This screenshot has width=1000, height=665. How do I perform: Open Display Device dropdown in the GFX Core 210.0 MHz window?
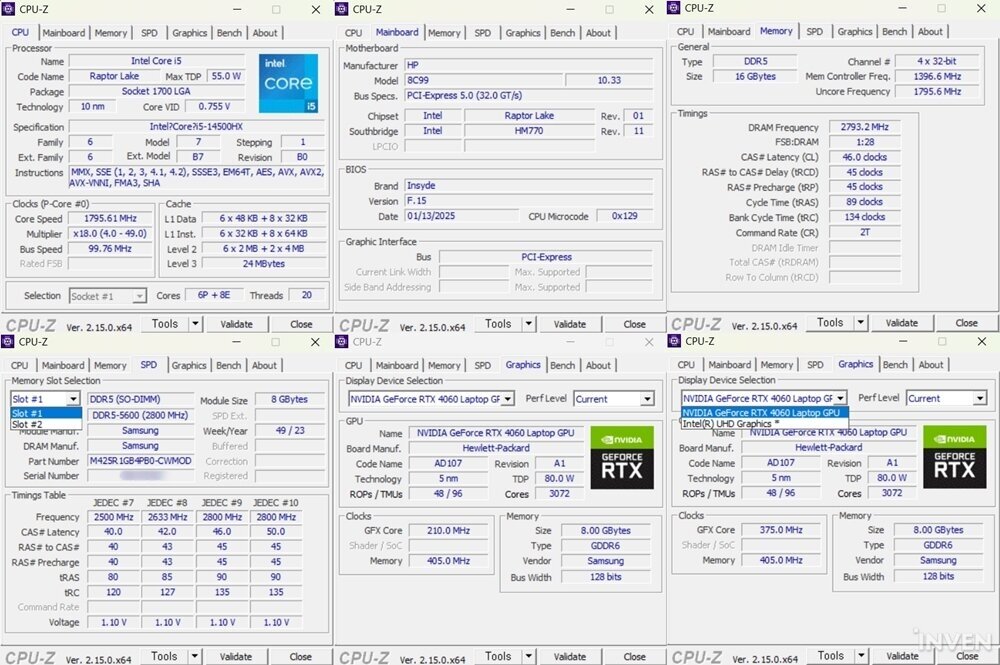(508, 399)
